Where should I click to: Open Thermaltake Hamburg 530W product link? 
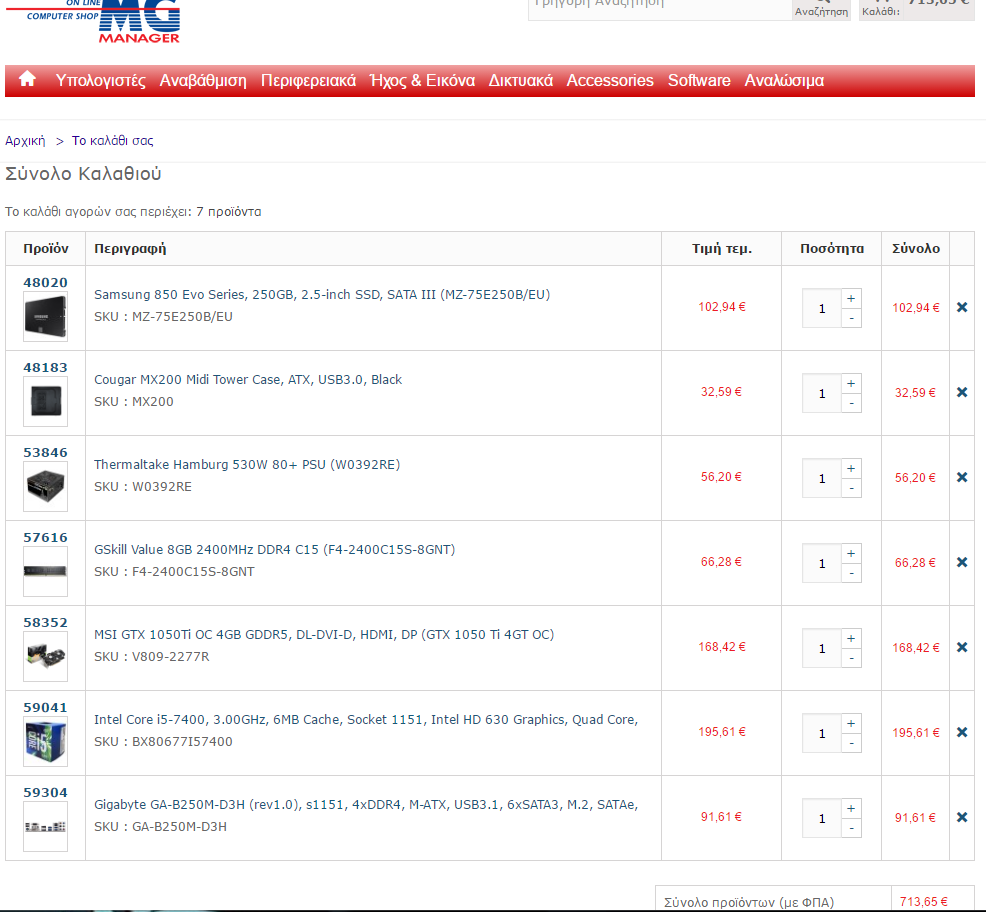247,464
